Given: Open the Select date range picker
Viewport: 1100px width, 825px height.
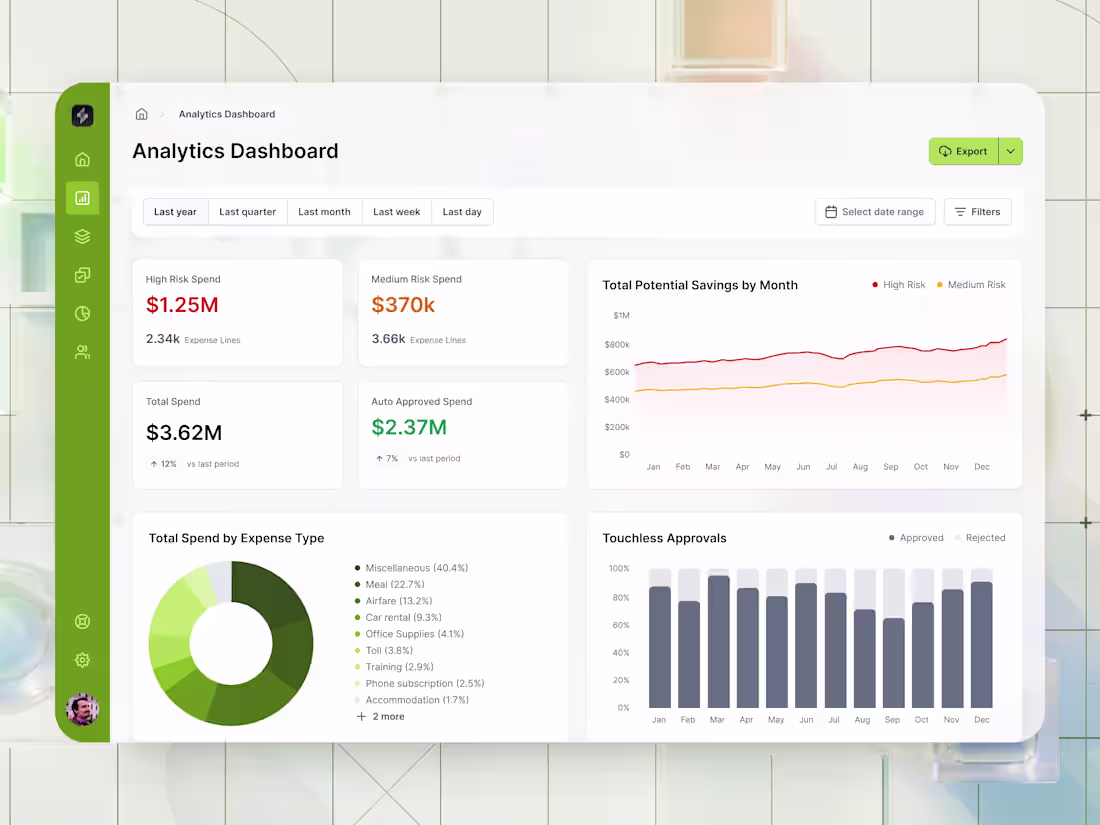Looking at the screenshot, I should (874, 211).
